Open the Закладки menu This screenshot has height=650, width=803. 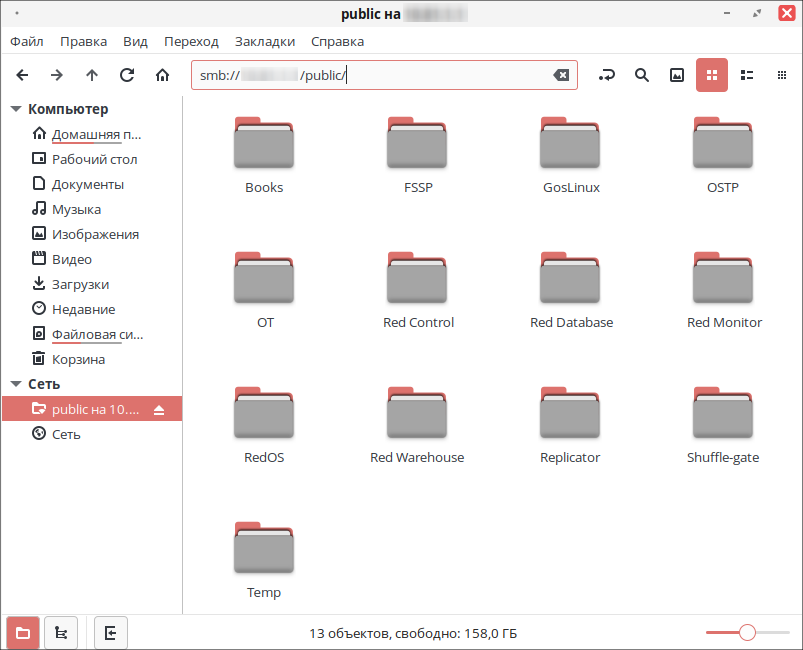pyautogui.click(x=265, y=41)
